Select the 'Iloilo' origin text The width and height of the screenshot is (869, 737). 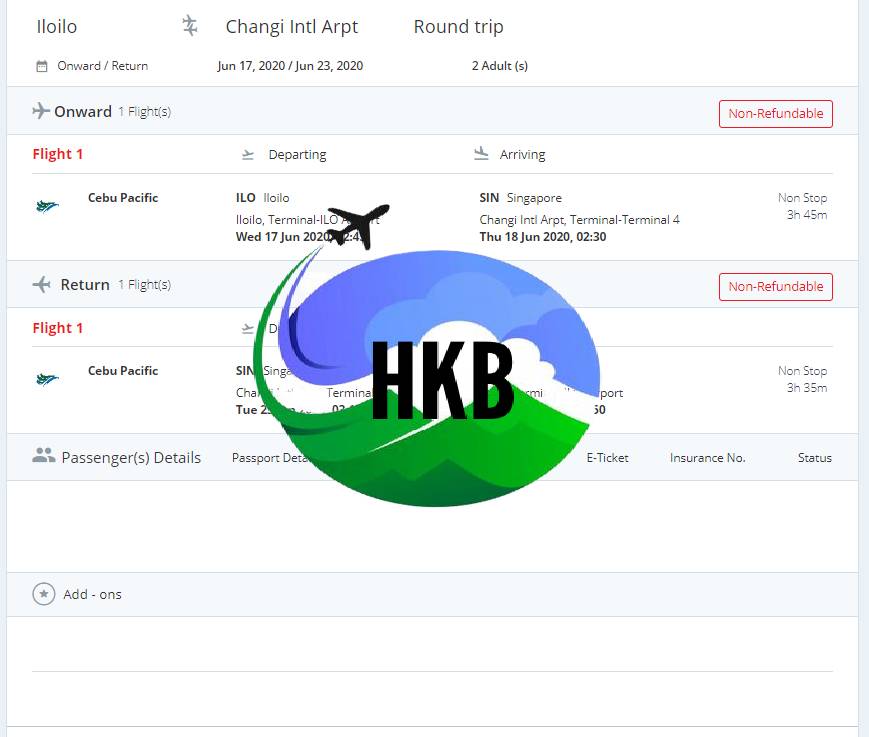(57, 27)
